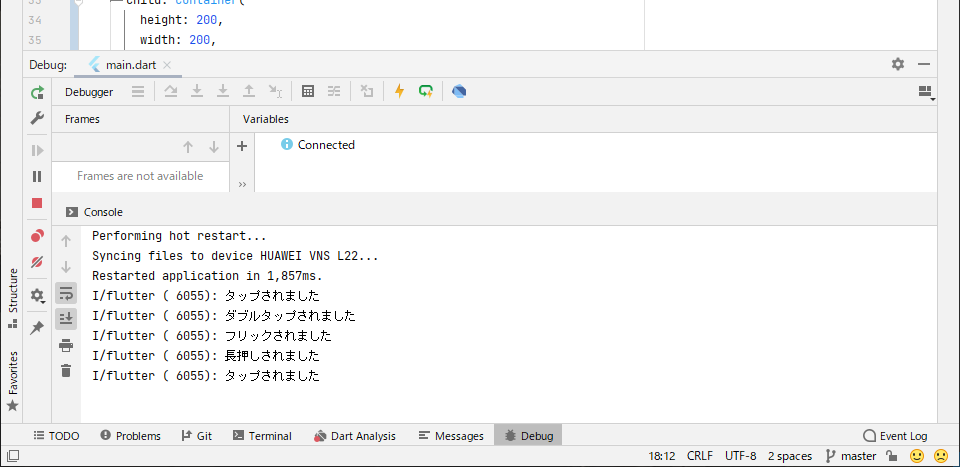The width and height of the screenshot is (960, 467).
Task: Click the Force Step Into icon
Action: (x=223, y=92)
